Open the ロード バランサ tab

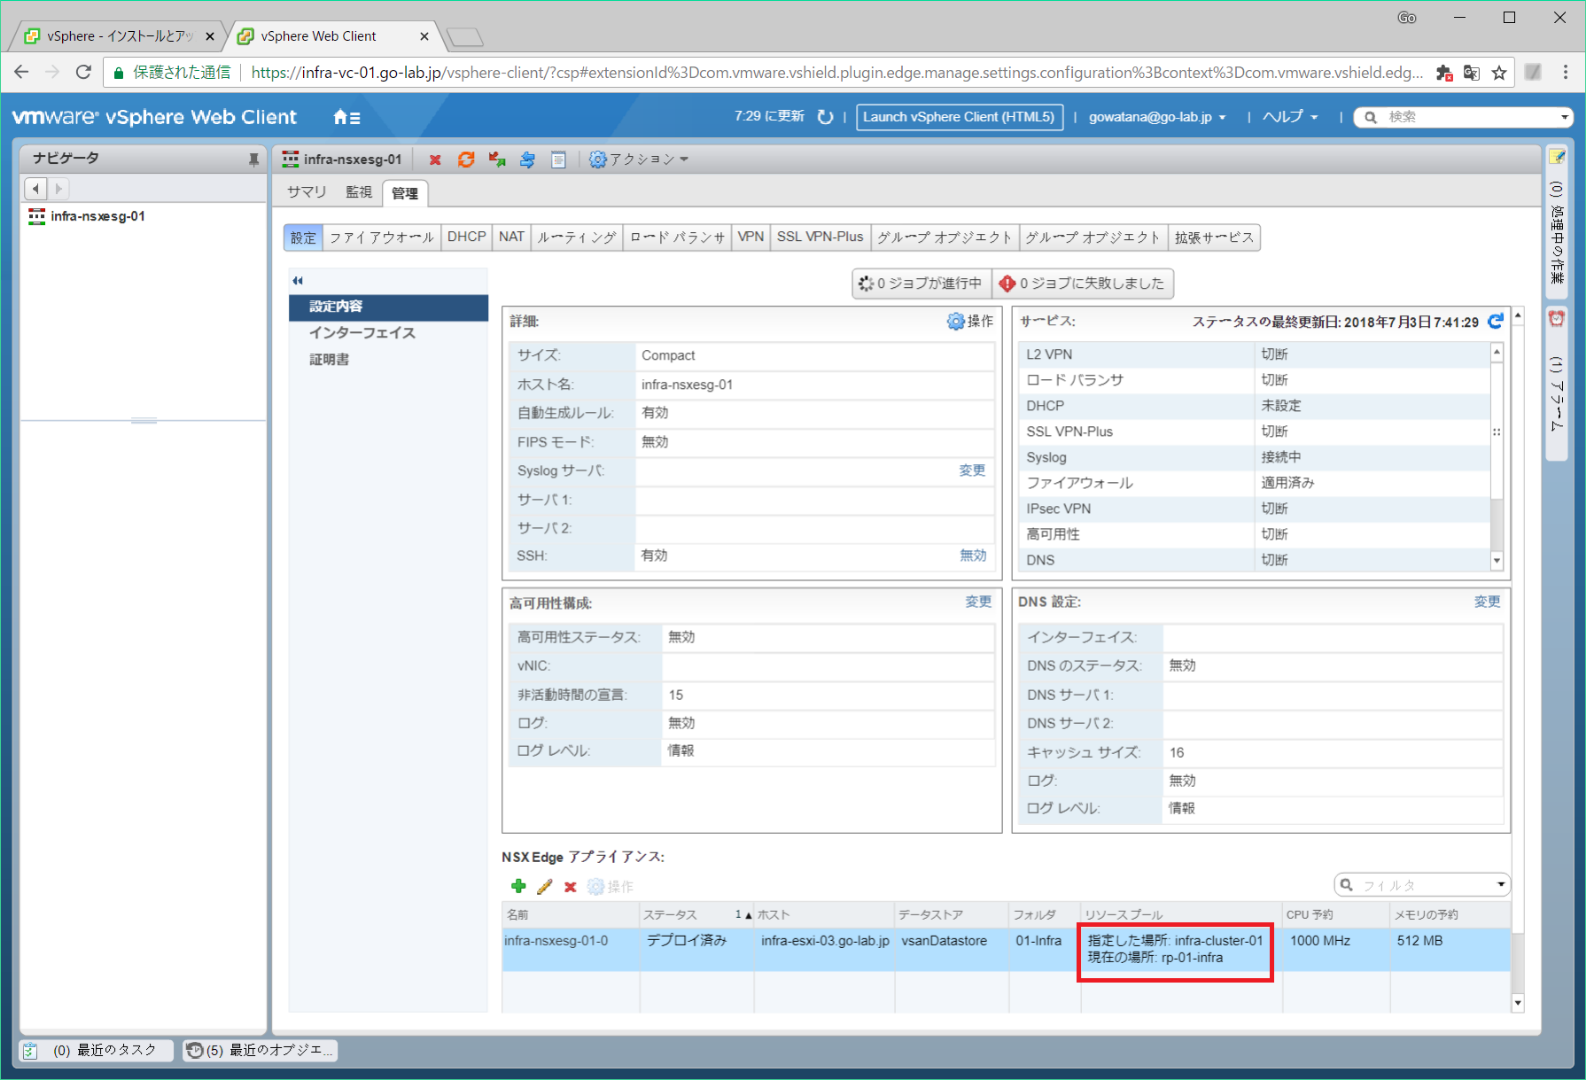(677, 237)
